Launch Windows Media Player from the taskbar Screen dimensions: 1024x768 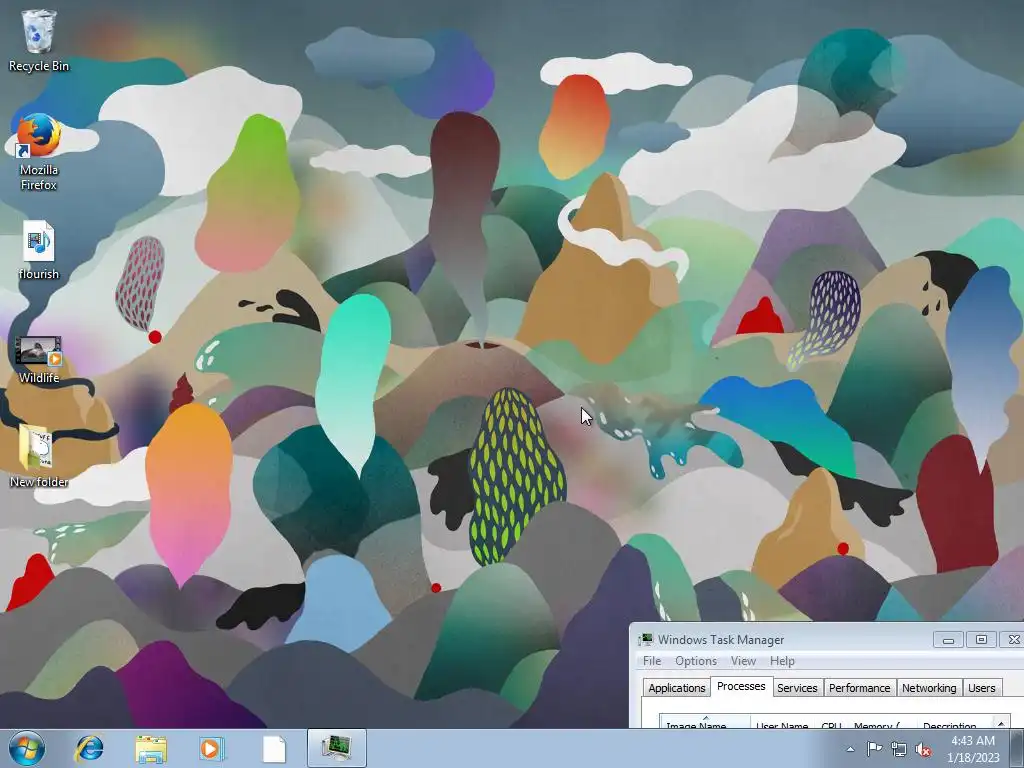pyautogui.click(x=212, y=748)
